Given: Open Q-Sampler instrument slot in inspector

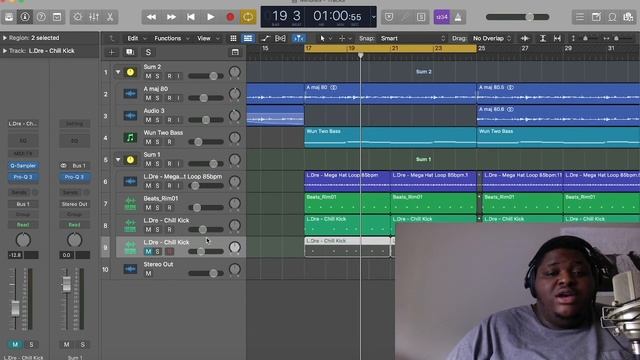Looking at the screenshot, I should click(x=23, y=166).
